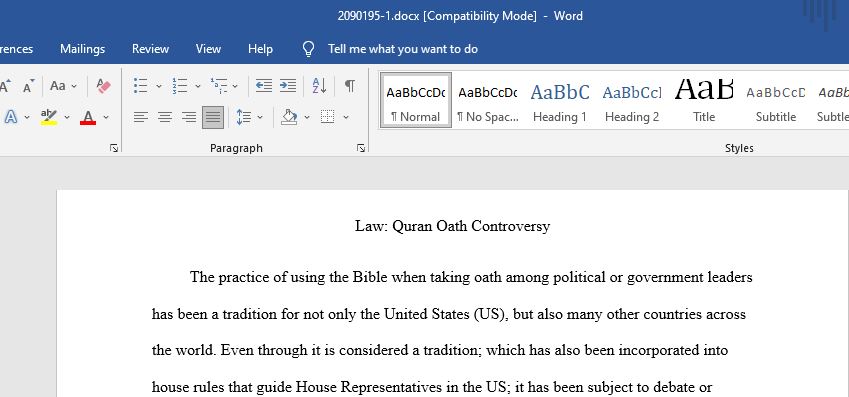Open the Help tab
The height and width of the screenshot is (397, 849).
point(260,49)
